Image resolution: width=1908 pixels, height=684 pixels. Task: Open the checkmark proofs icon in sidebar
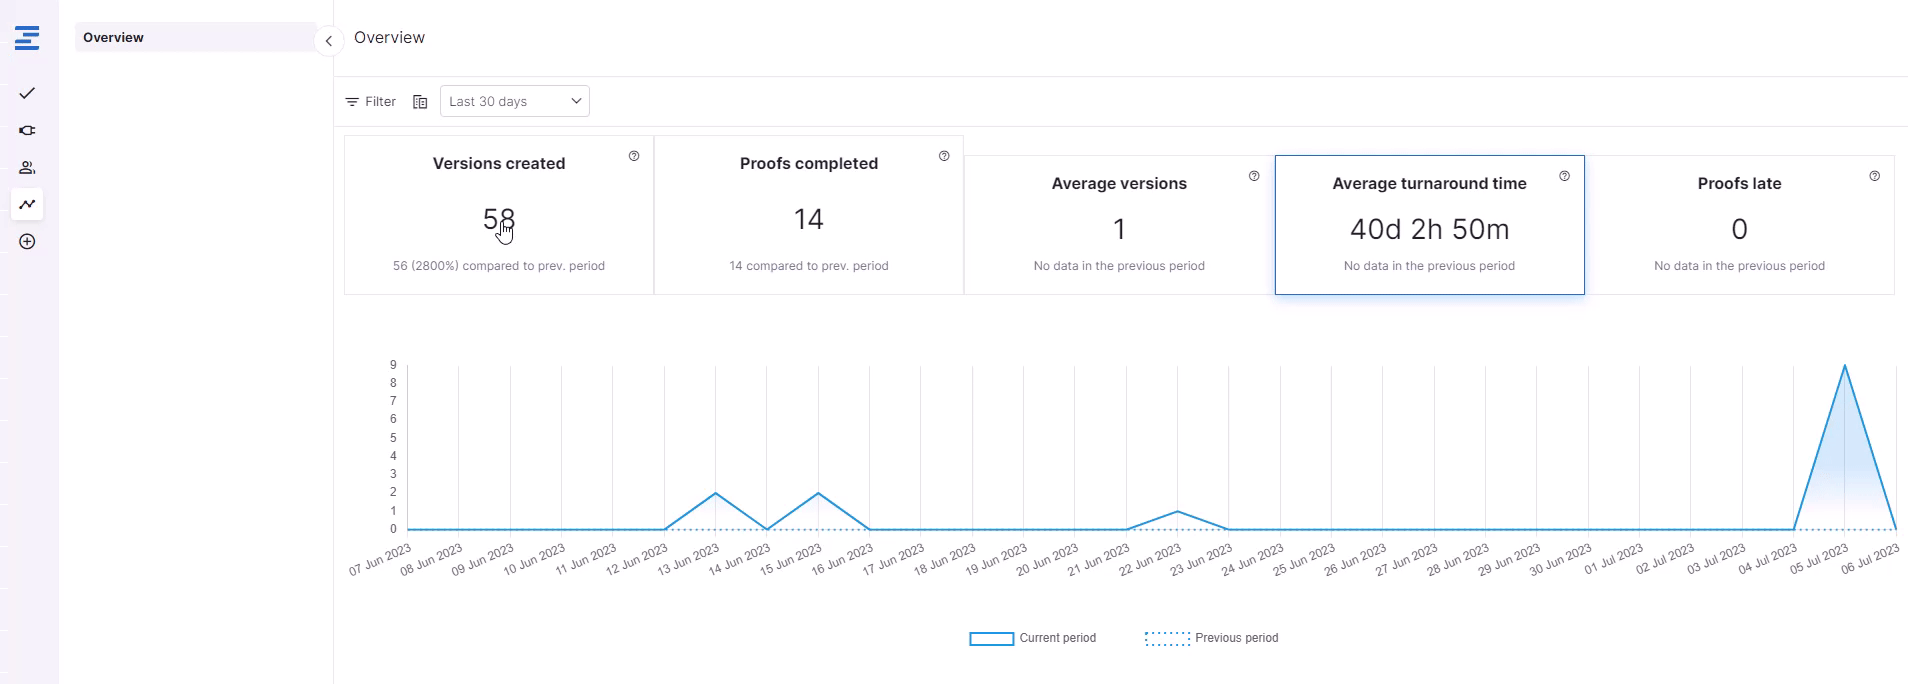pos(27,93)
